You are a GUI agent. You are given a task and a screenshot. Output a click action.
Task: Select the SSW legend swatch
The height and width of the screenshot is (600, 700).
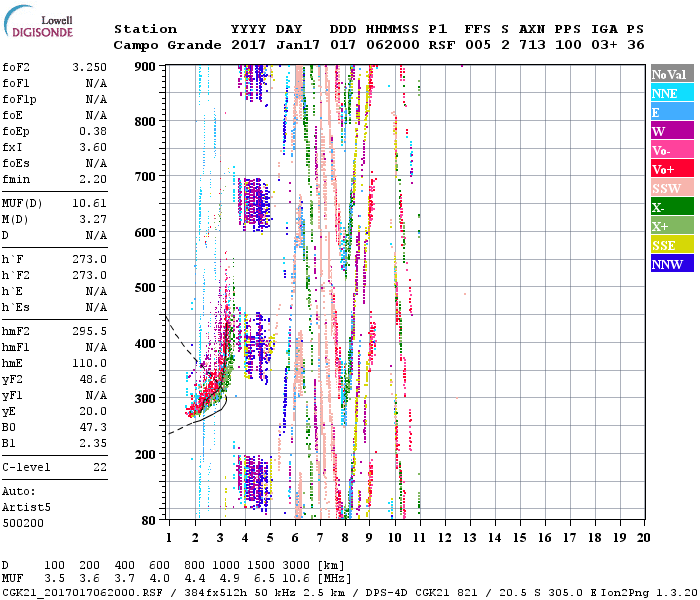671,188
